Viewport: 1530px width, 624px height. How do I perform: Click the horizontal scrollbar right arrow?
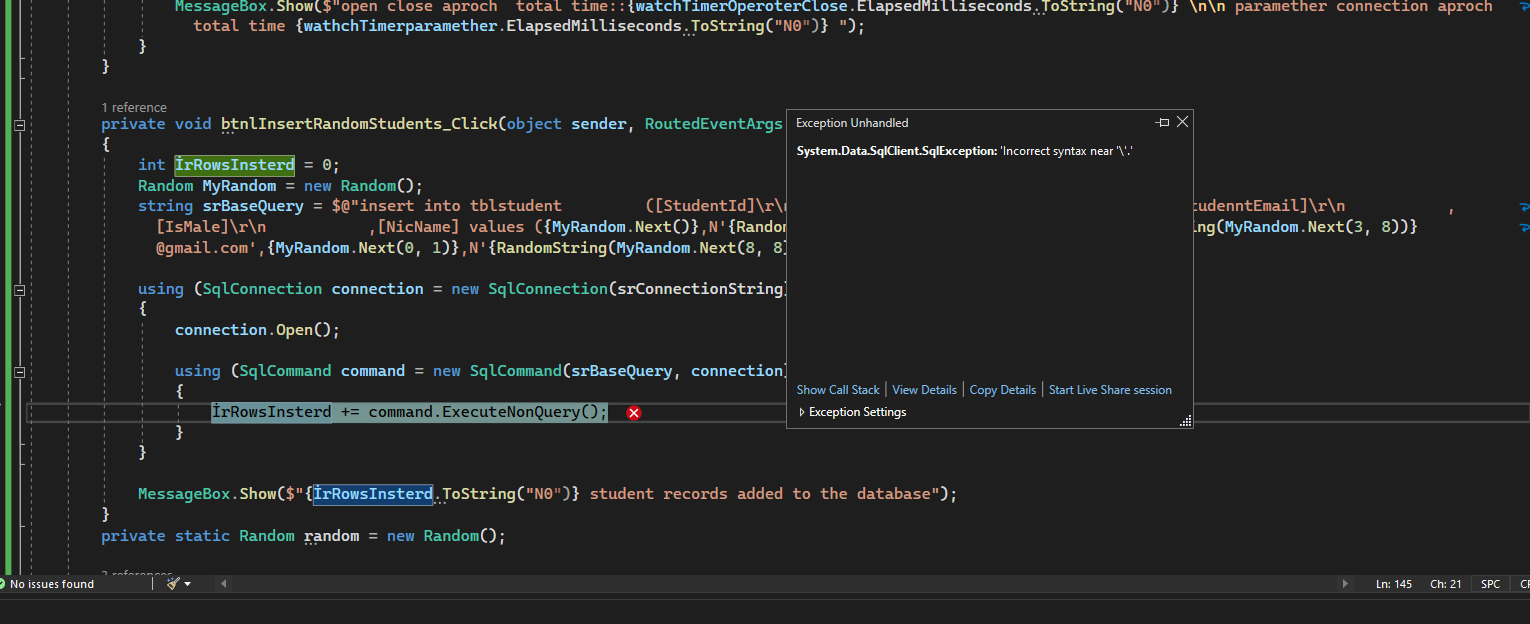[x=1347, y=583]
